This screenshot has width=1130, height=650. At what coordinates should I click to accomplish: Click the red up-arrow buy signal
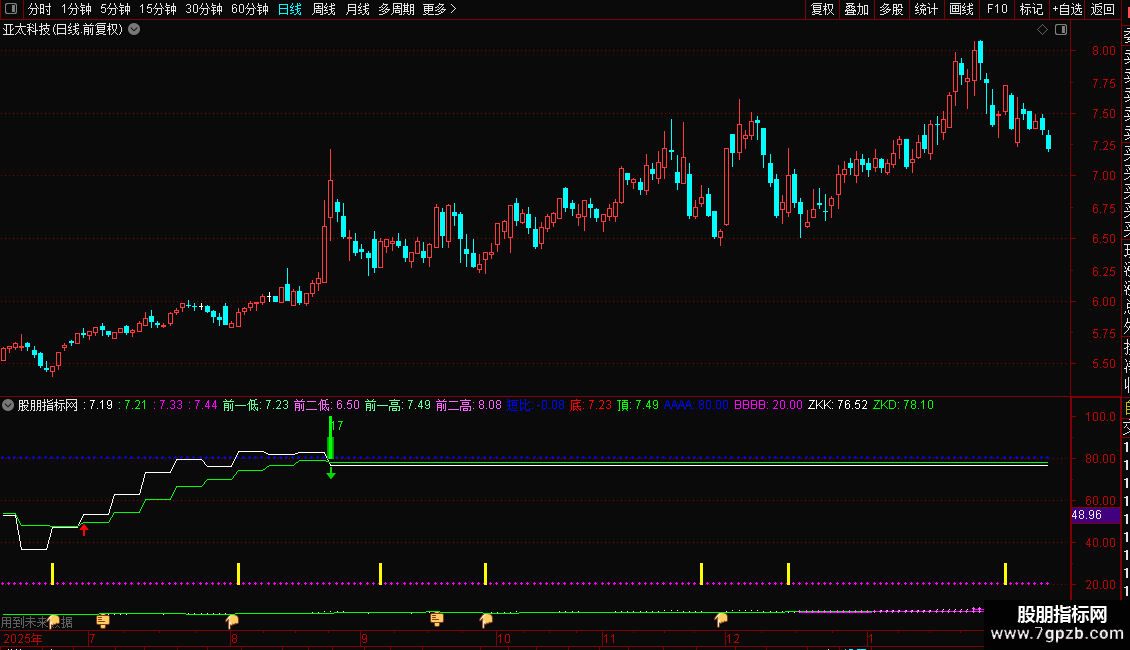coord(84,530)
